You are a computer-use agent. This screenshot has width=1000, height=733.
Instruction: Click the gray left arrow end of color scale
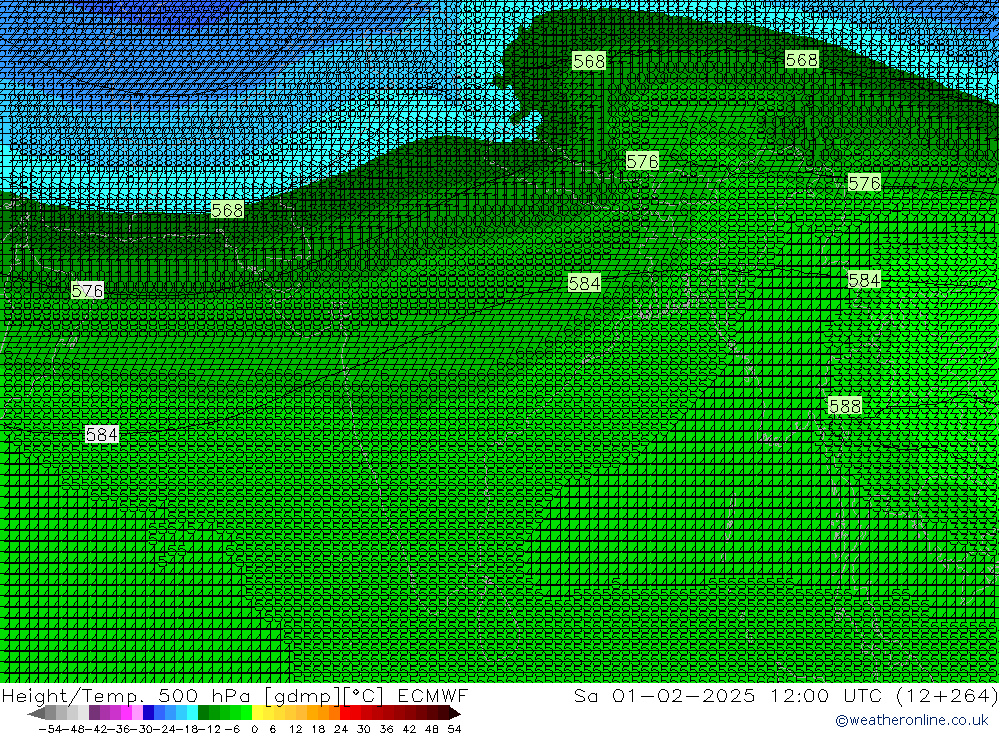tap(36, 713)
